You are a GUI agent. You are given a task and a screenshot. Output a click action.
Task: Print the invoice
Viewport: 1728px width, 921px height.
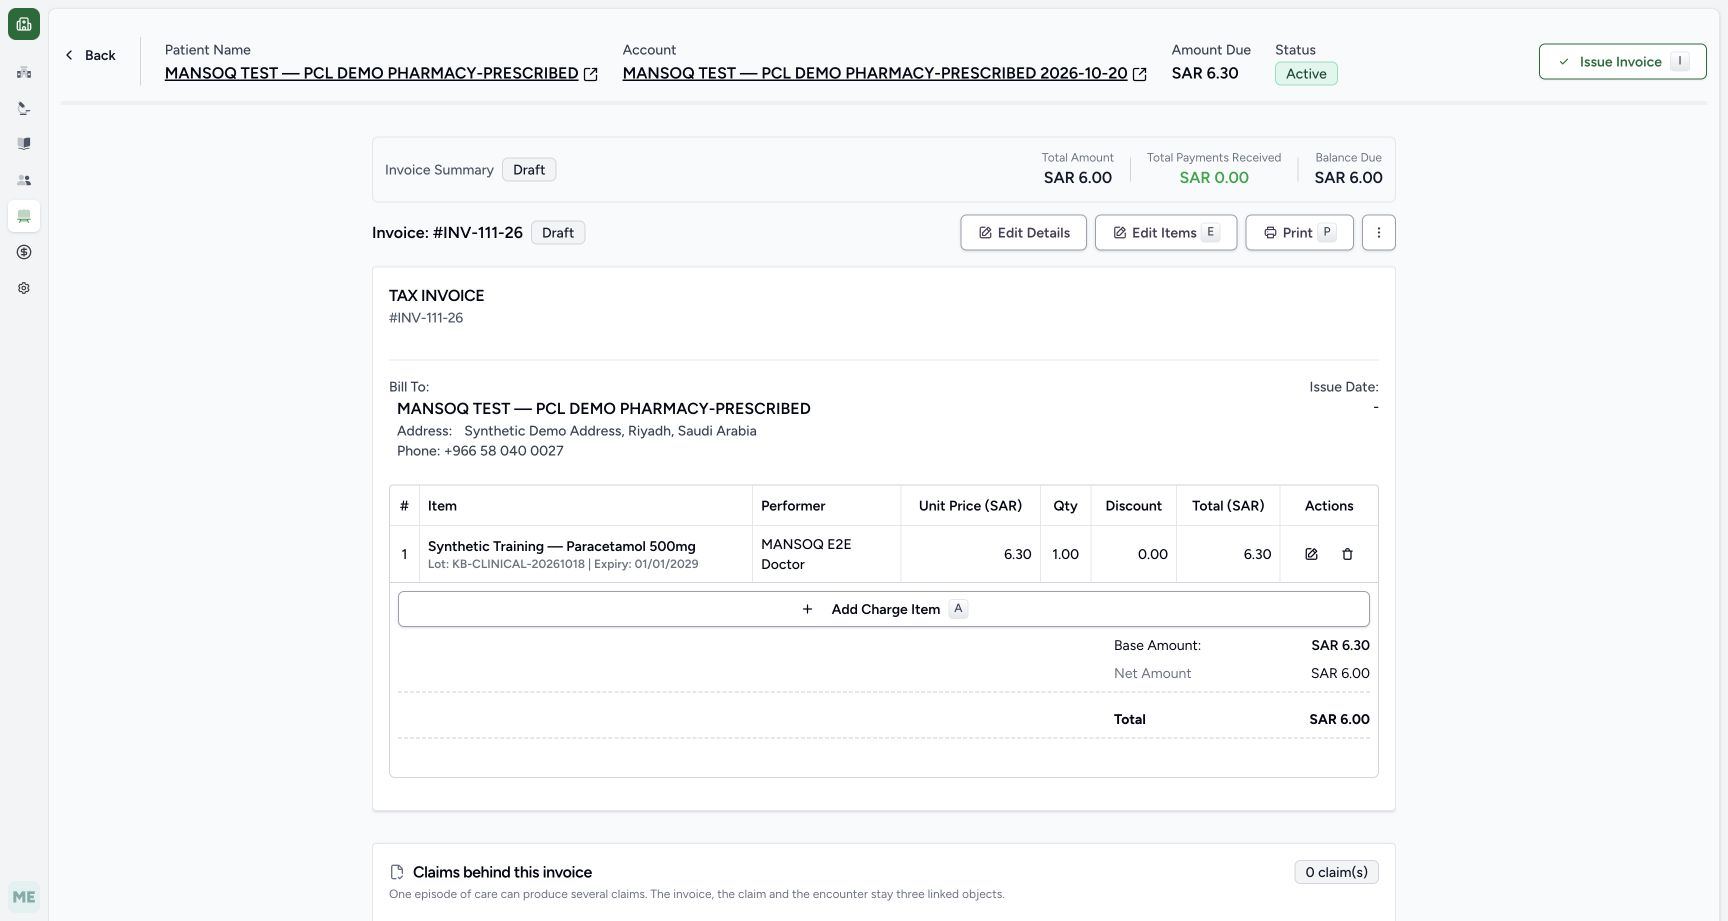pyautogui.click(x=1299, y=233)
